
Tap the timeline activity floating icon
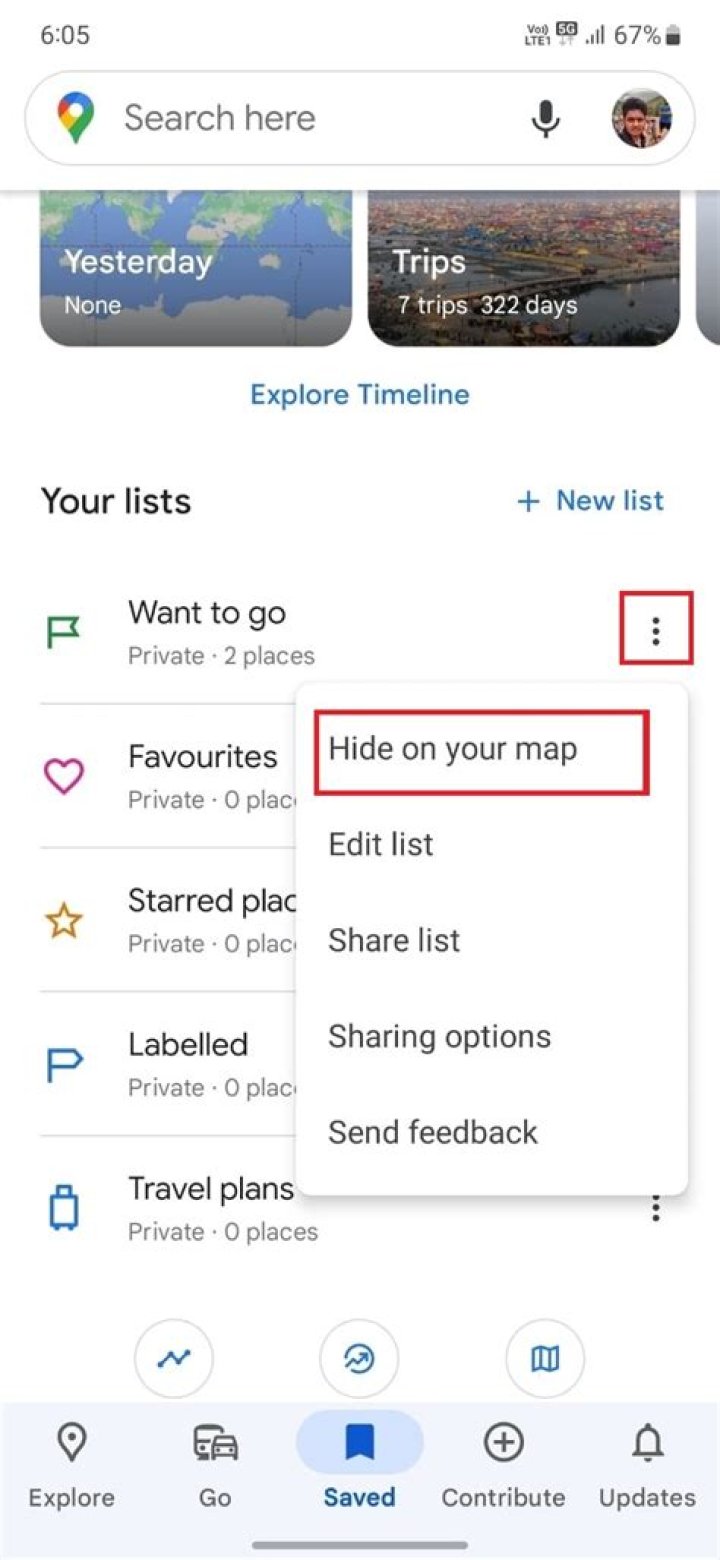point(174,1358)
